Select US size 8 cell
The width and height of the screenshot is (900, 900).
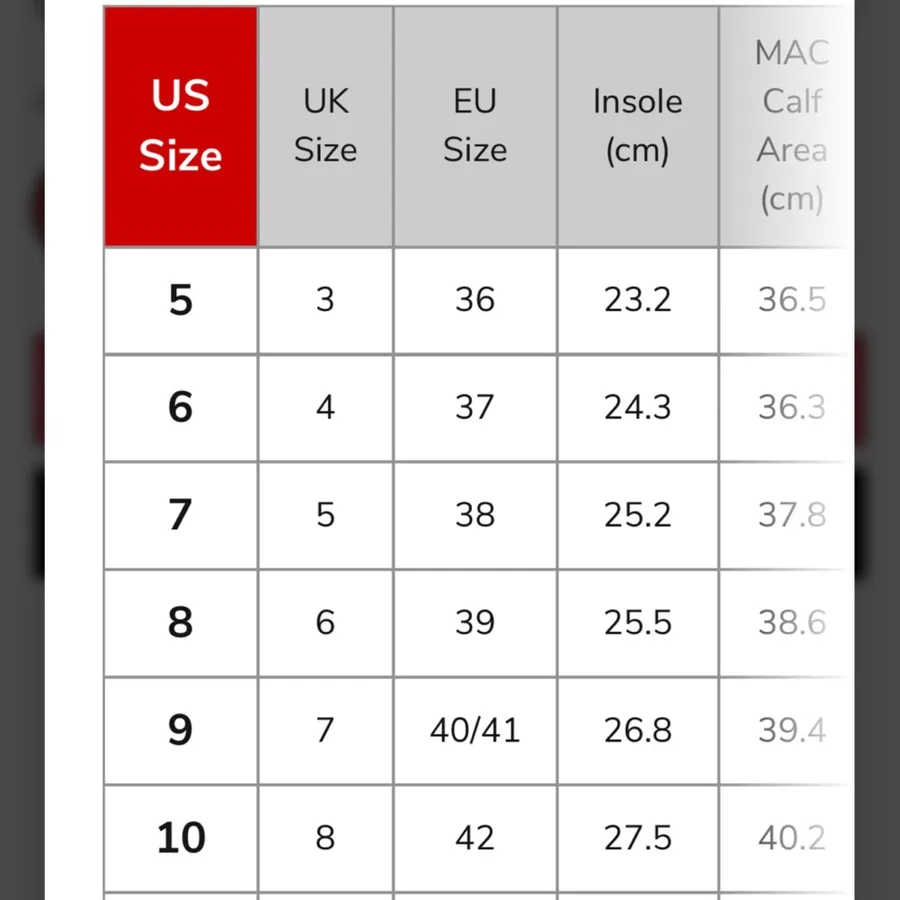[180, 623]
